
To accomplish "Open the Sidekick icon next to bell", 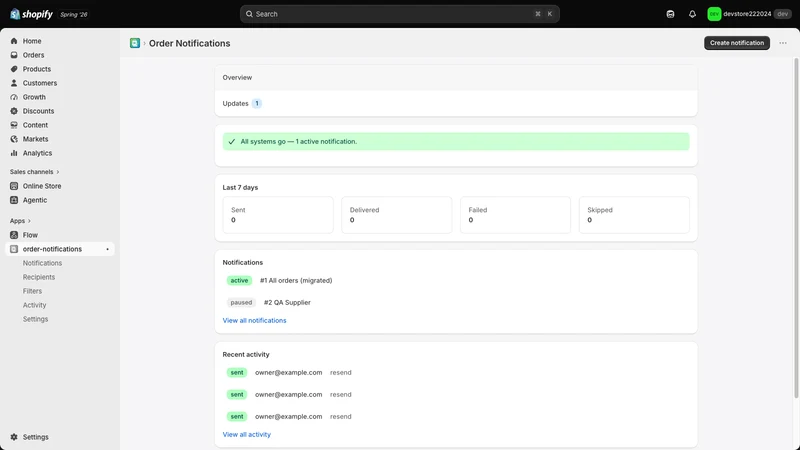I will (670, 14).
